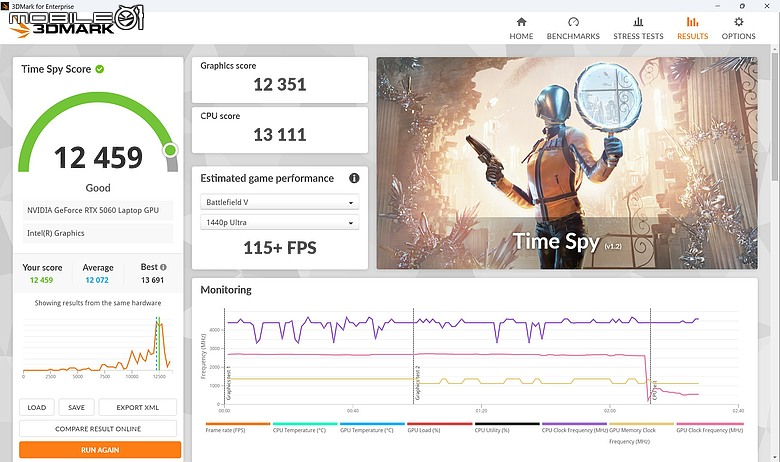
Task: Click the SAVE button
Action: (77, 407)
